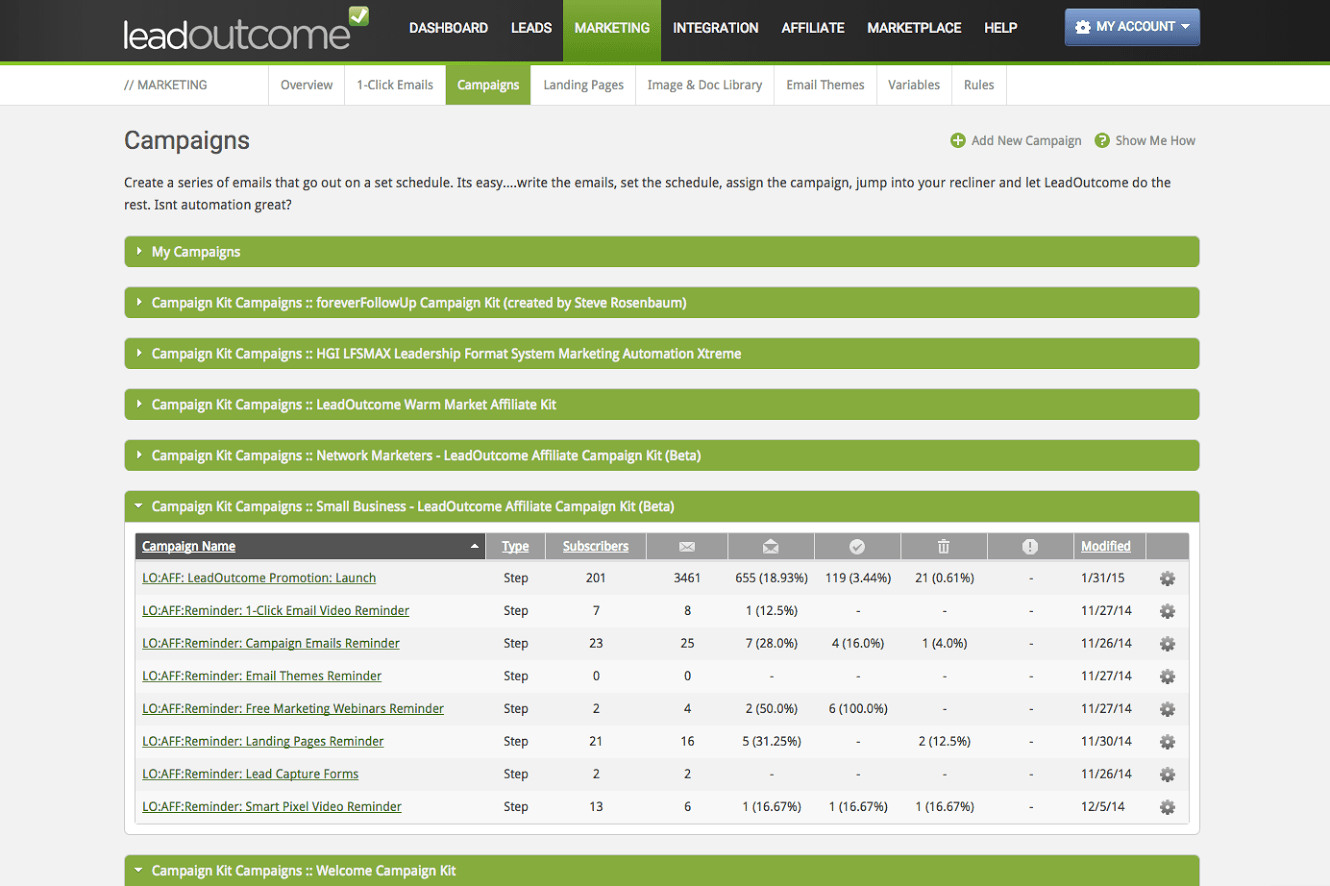Expand LeadOutcome Warm Market Affiliate Kit section
The height and width of the screenshot is (886, 1330).
pos(661,404)
